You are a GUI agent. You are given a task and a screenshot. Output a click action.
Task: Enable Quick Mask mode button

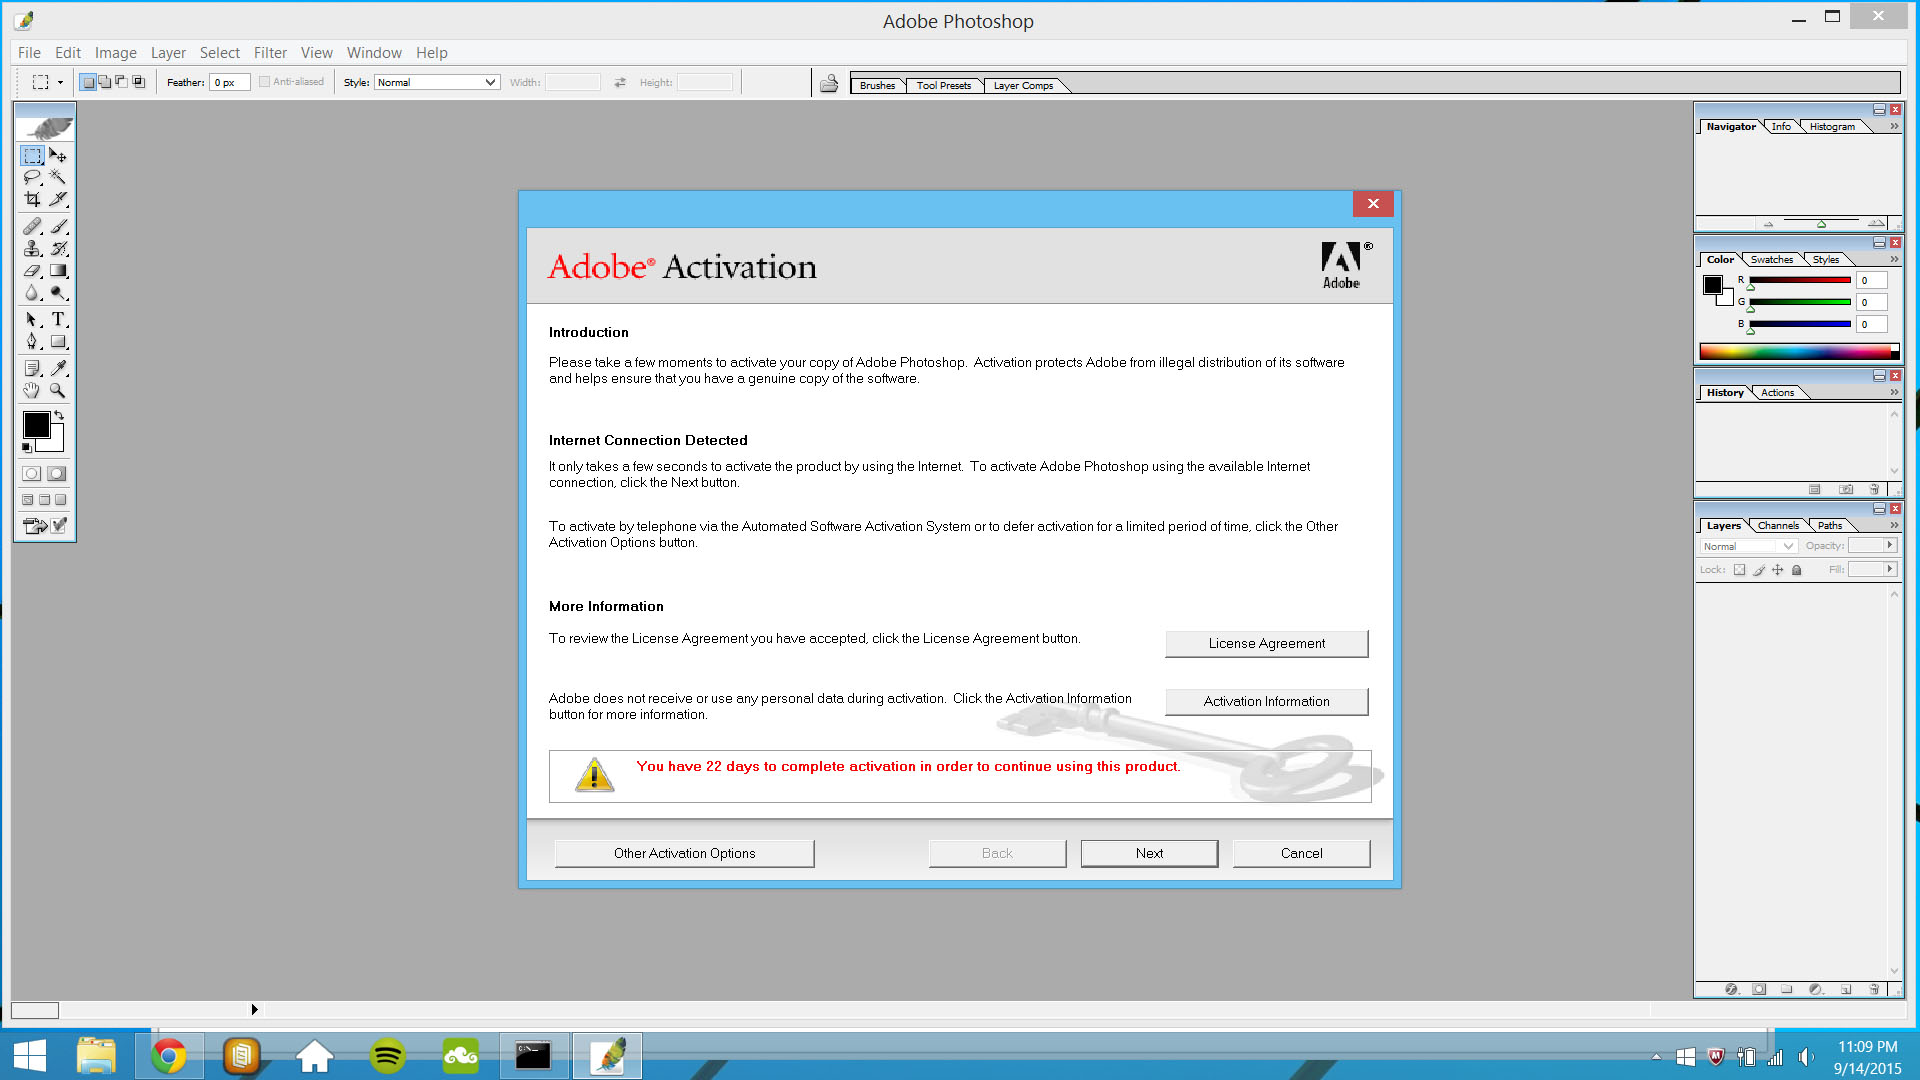click(x=57, y=474)
